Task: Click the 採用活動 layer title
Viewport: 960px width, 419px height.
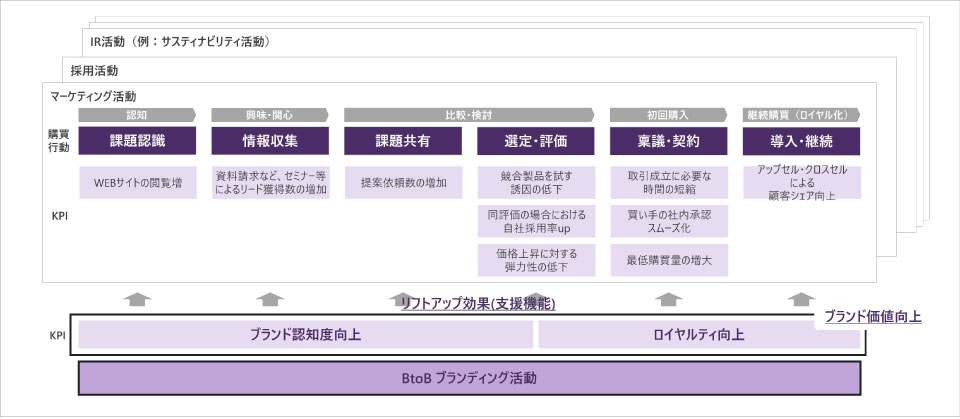Action: [x=94, y=70]
